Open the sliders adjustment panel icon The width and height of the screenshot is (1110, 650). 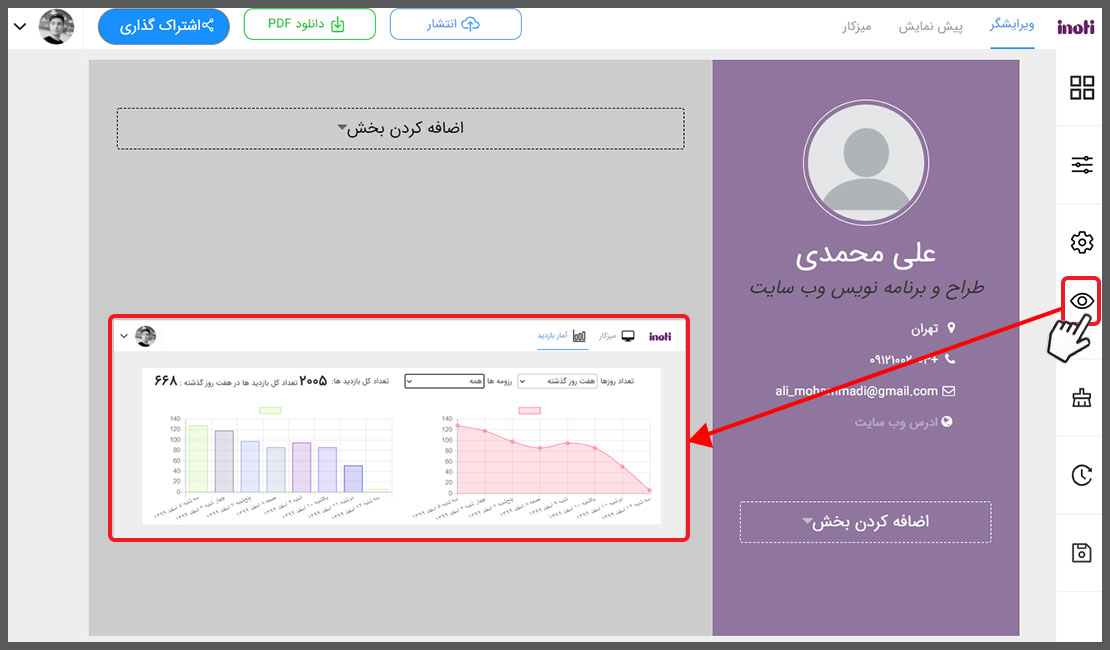[1082, 165]
